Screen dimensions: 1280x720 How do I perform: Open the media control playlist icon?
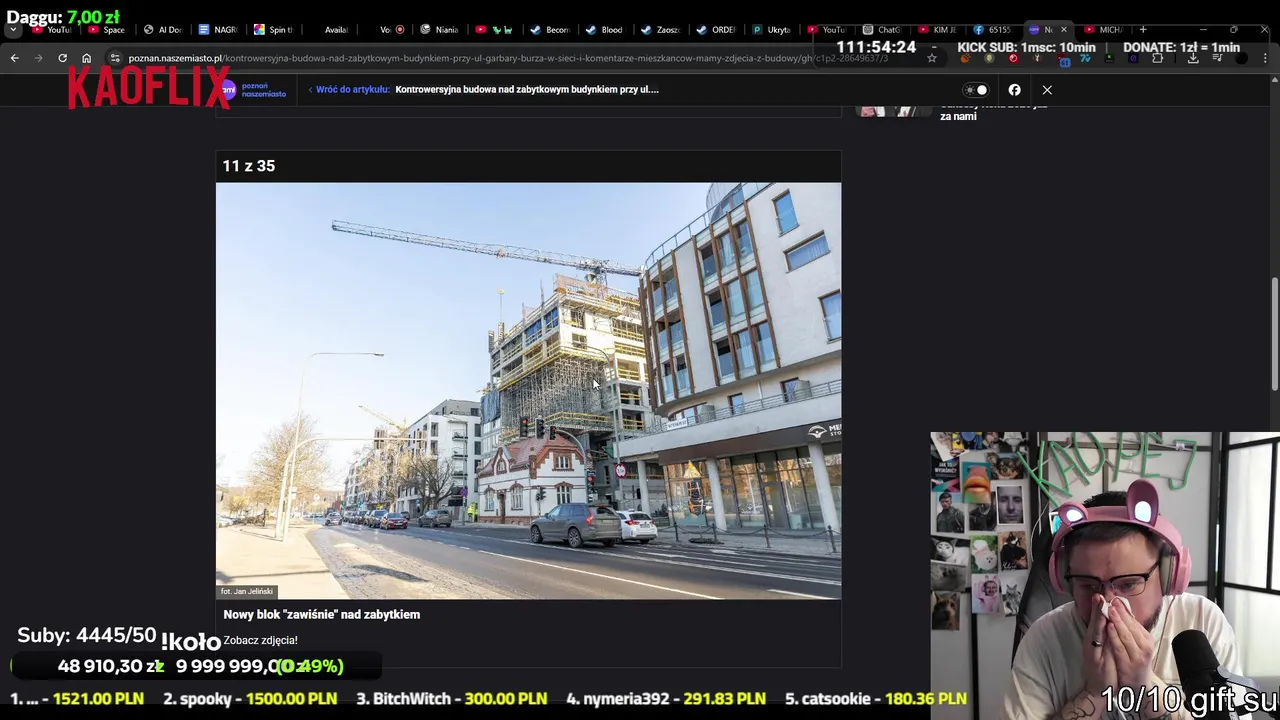click(x=1217, y=57)
